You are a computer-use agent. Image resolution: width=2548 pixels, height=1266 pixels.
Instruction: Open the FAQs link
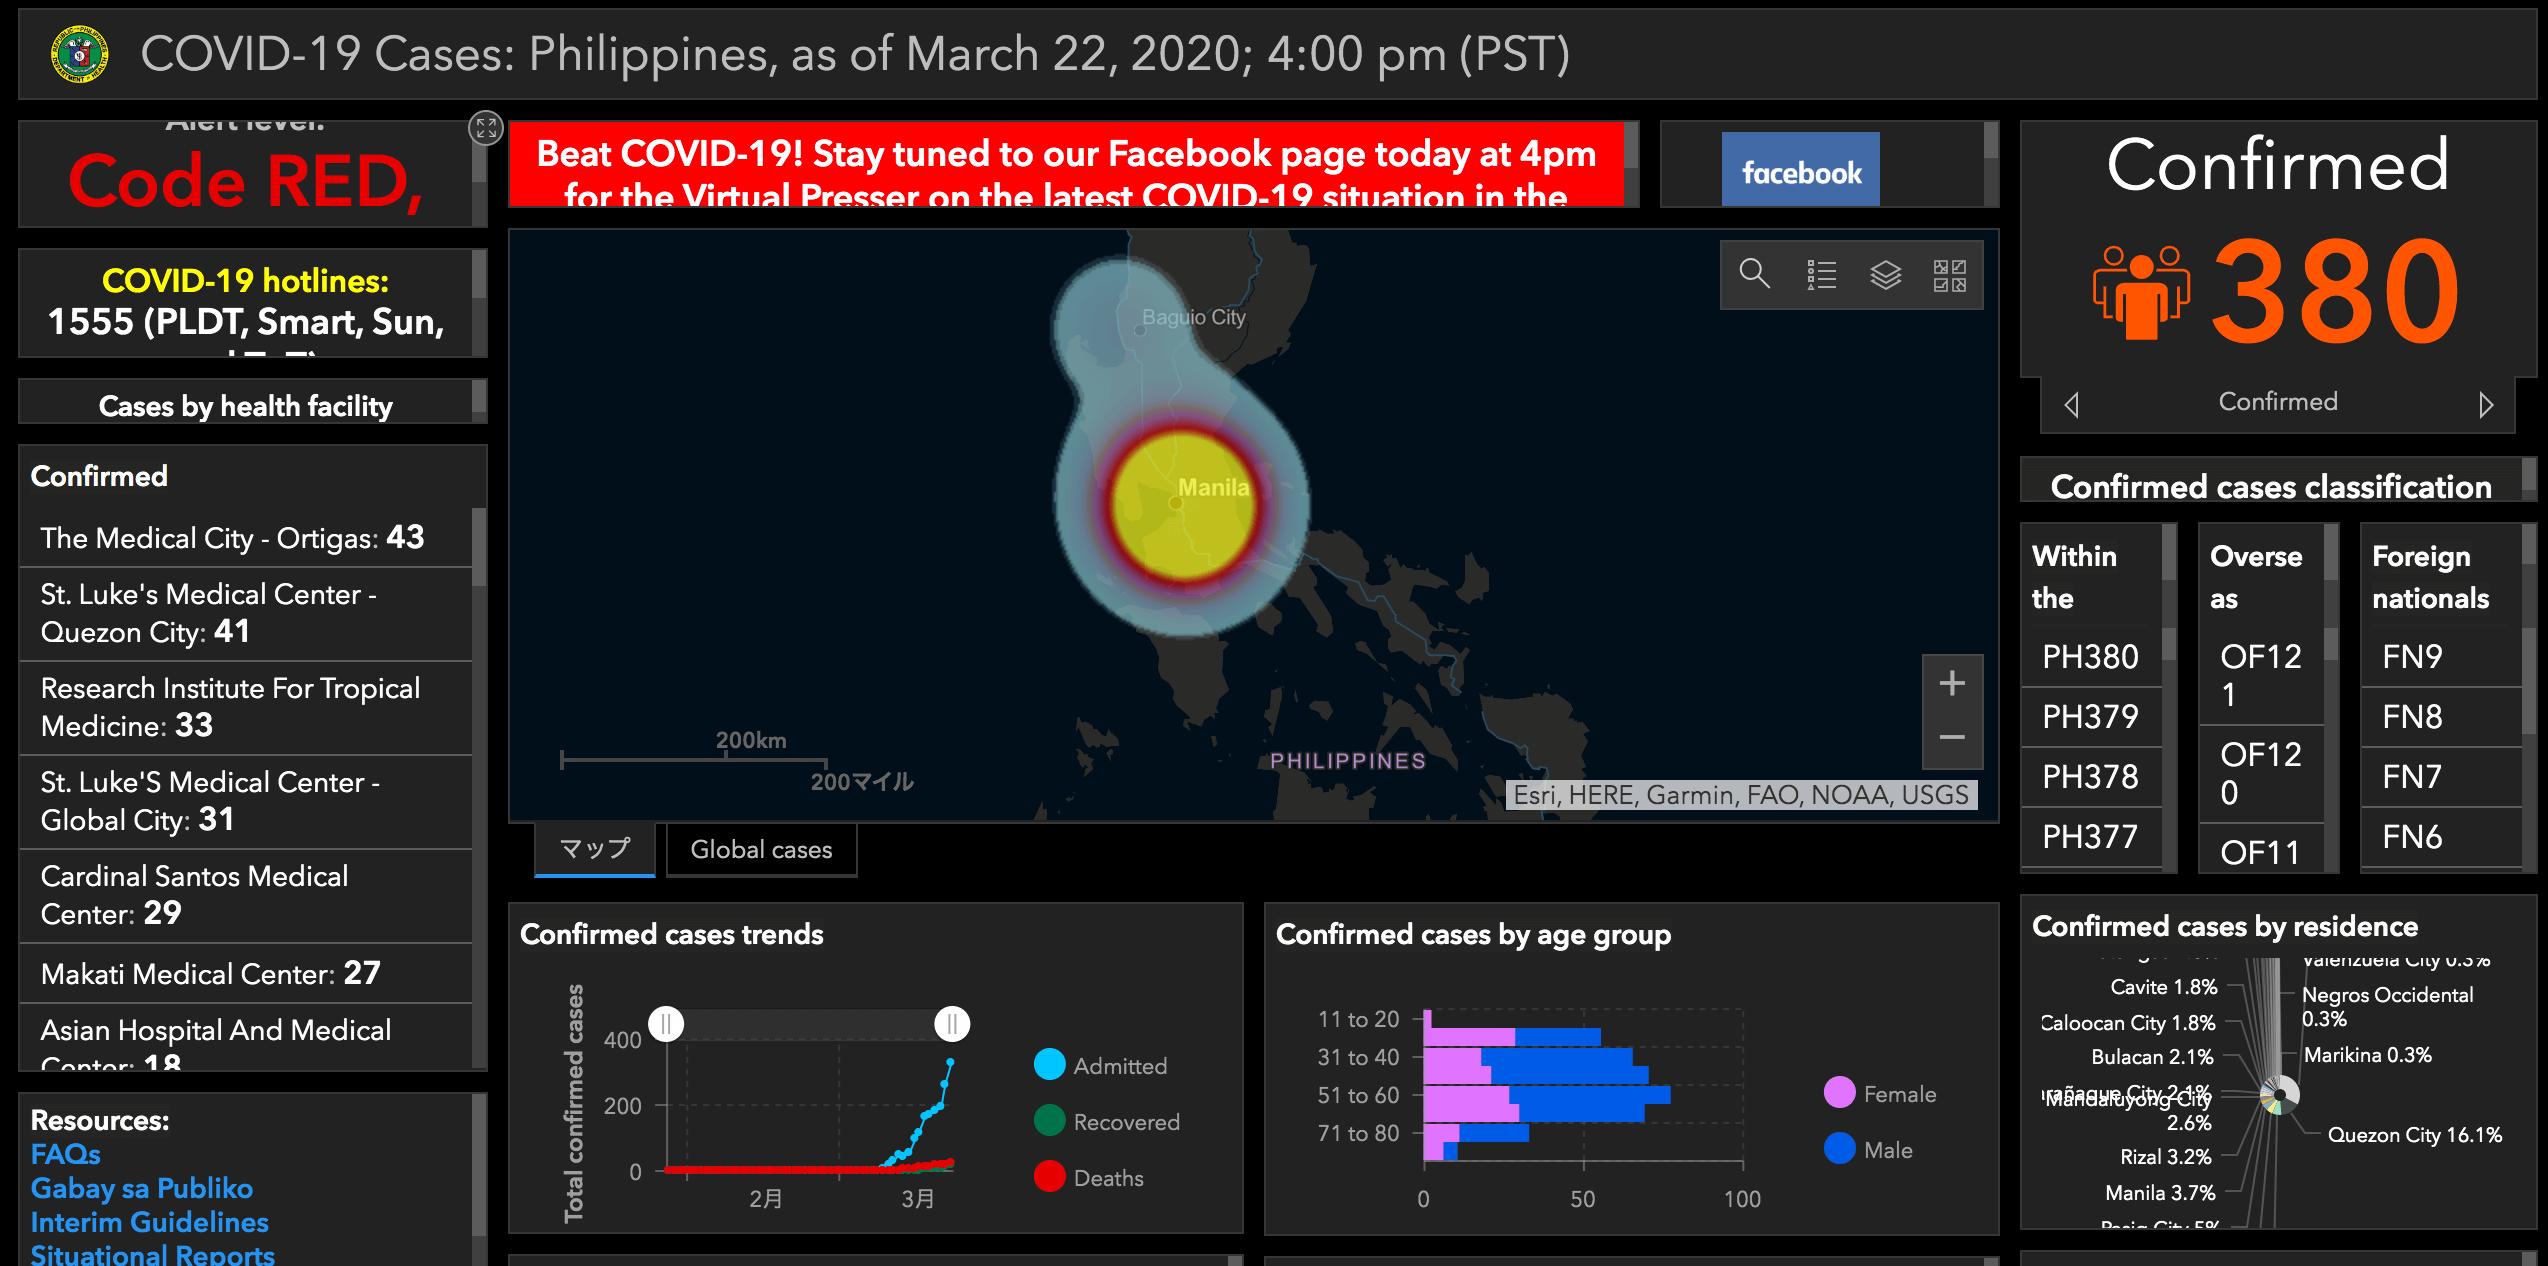[x=66, y=1154]
